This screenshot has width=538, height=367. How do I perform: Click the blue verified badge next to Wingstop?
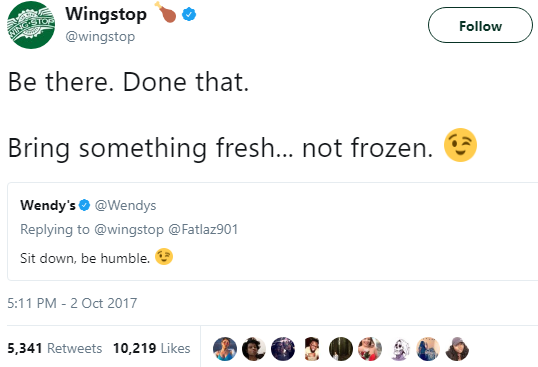[189, 15]
